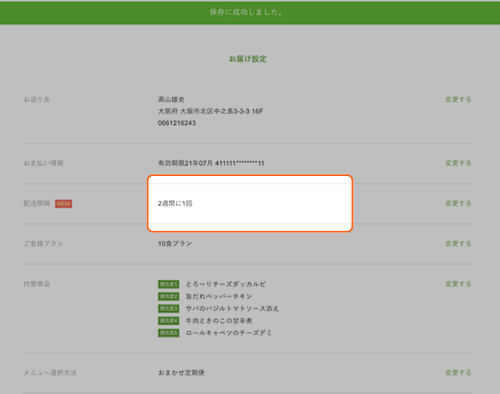Click the おまかせ定期便 value
500x394 pixels.
(x=181, y=373)
